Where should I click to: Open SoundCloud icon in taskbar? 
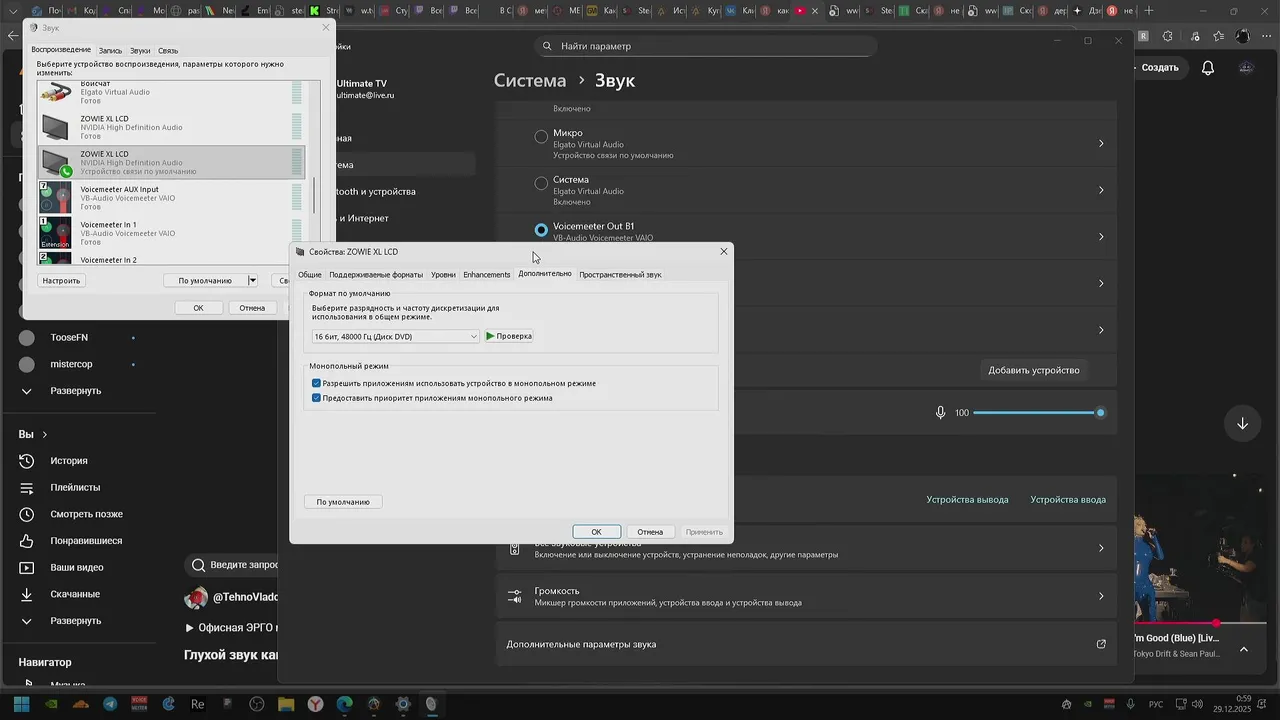point(81,704)
